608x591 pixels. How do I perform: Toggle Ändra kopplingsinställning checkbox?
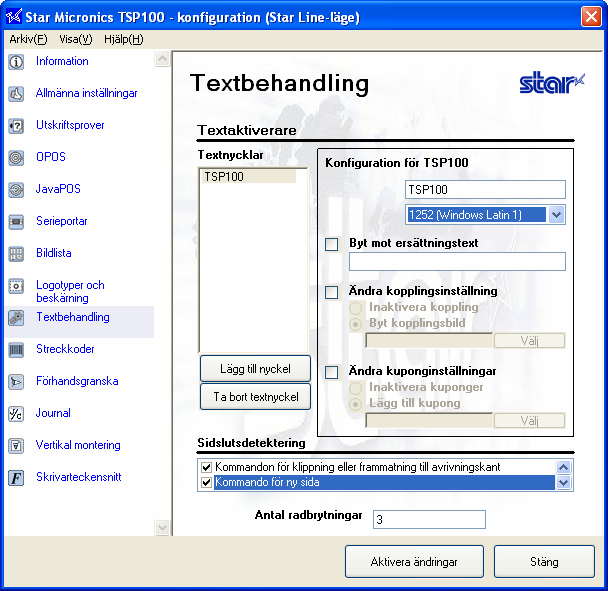coord(332,292)
